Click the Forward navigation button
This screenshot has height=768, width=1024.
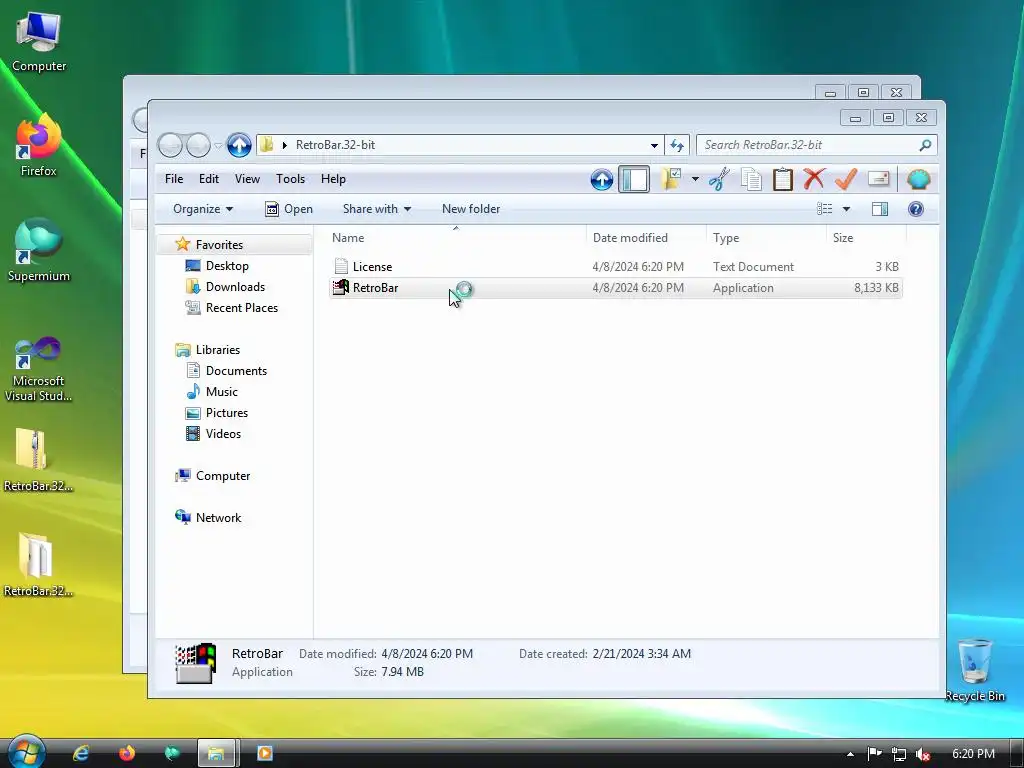(198, 145)
